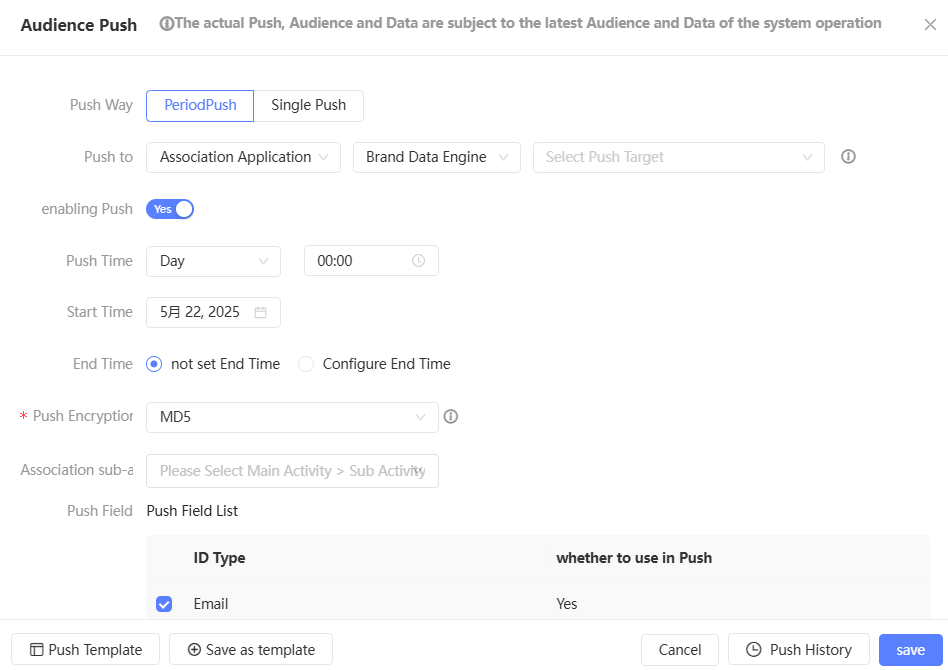This screenshot has width=948, height=670.
Task: Select the Configure End Time radio option
Action: pyautogui.click(x=306, y=364)
